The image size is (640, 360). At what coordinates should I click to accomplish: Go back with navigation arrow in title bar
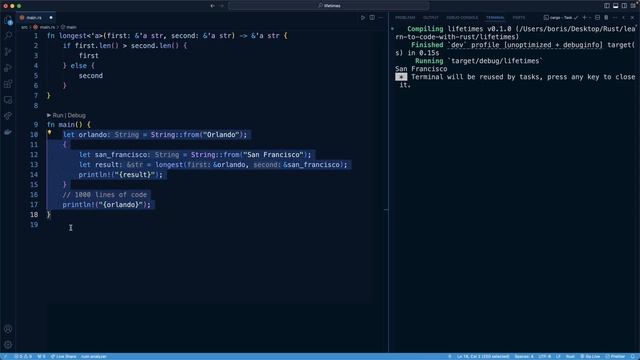(212, 6)
